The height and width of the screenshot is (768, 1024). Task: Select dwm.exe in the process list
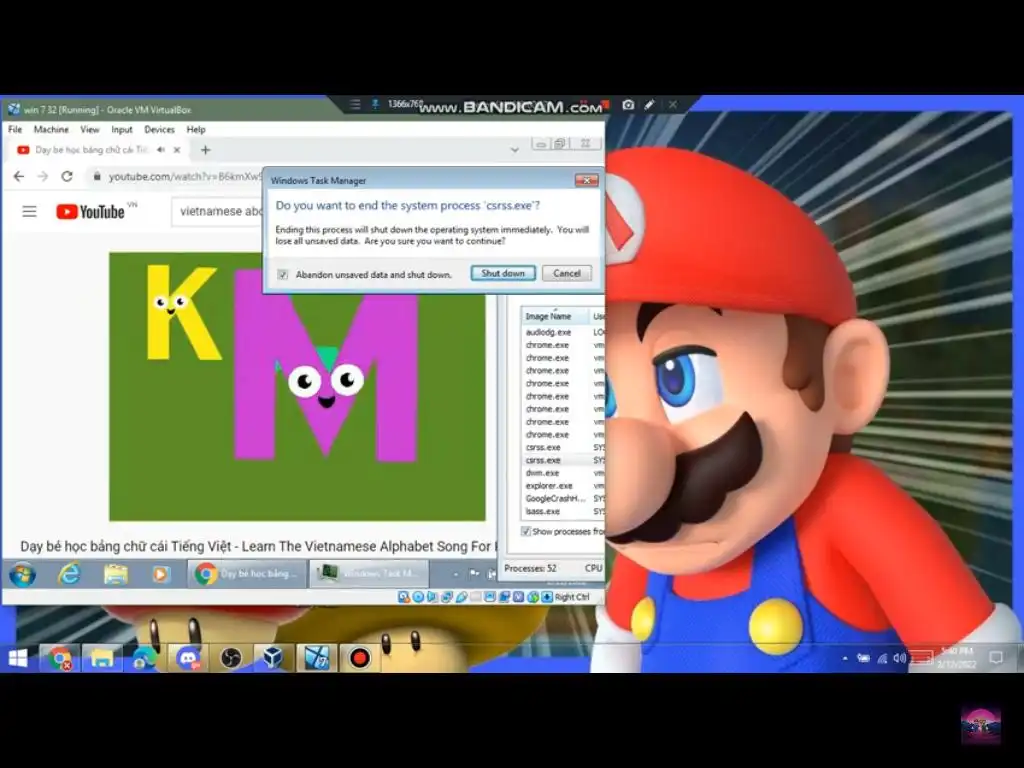pos(542,473)
